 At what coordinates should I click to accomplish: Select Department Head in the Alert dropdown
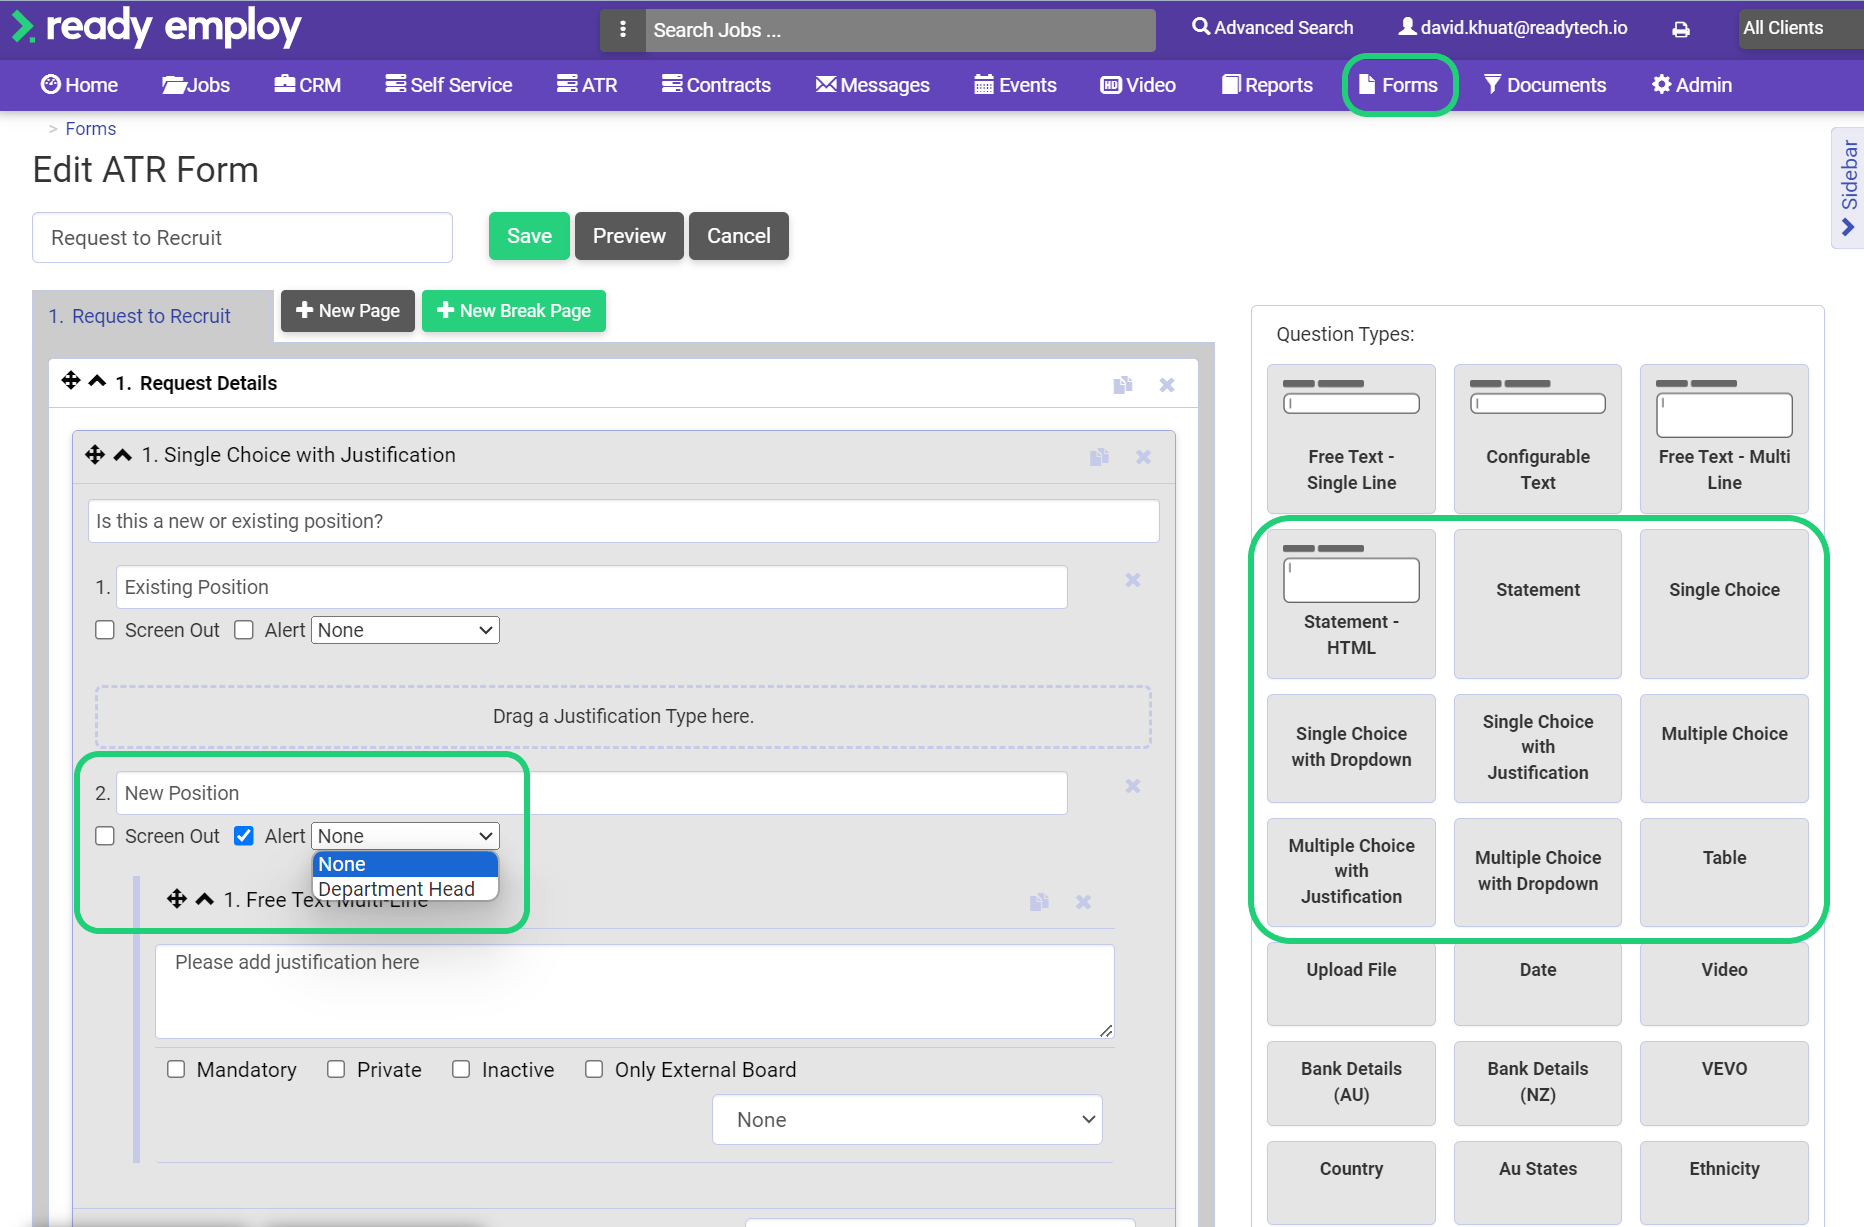click(x=398, y=888)
